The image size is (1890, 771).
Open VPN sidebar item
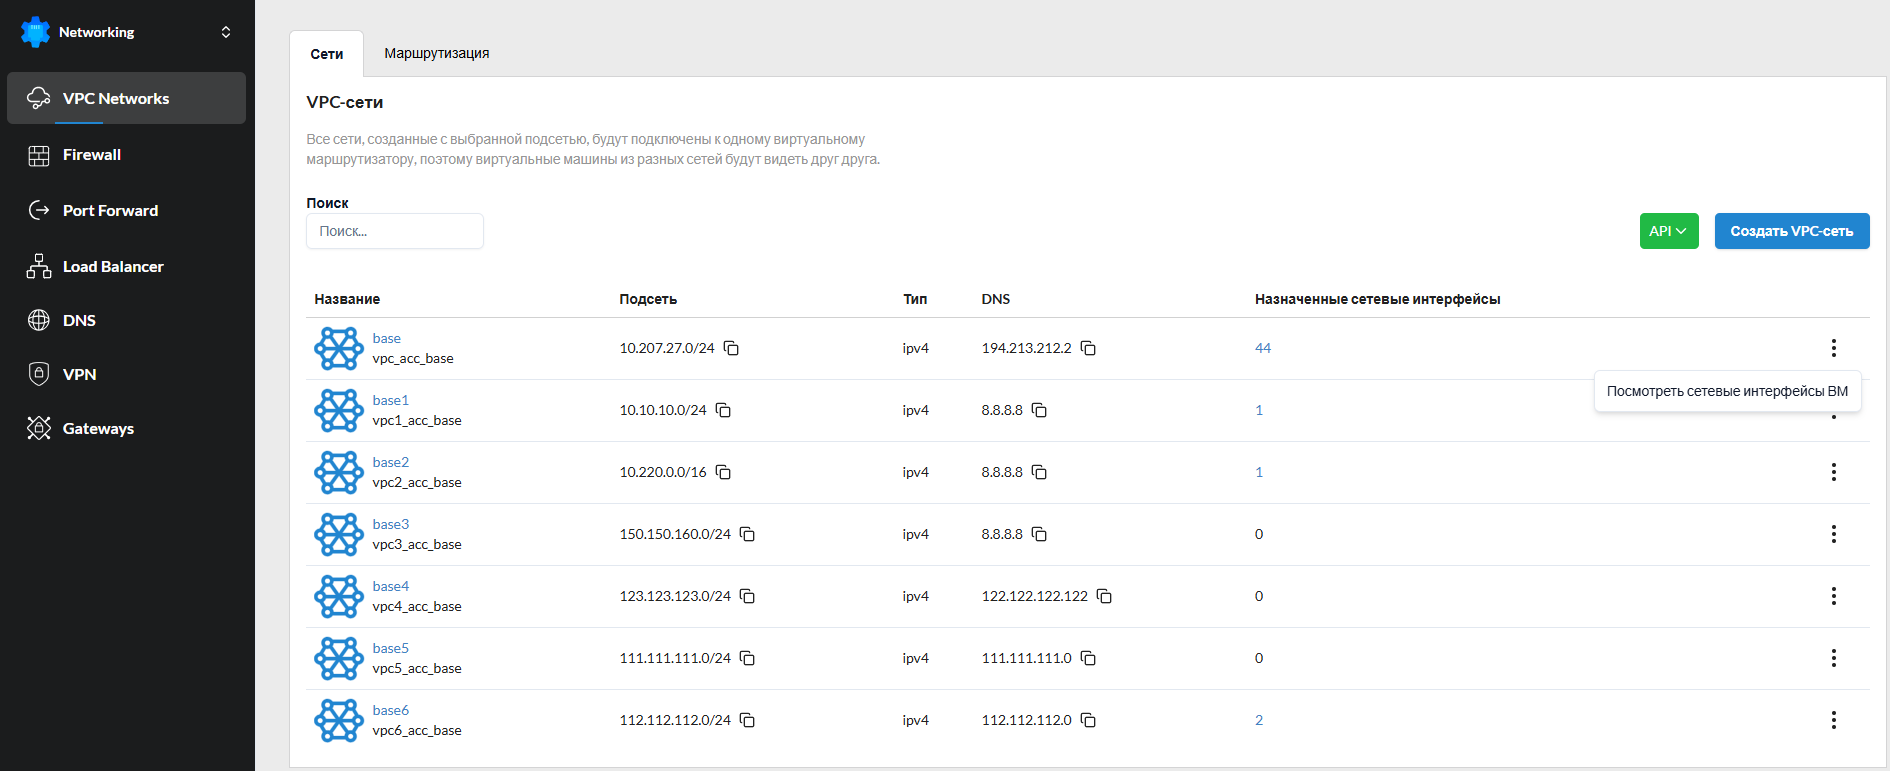(126, 375)
